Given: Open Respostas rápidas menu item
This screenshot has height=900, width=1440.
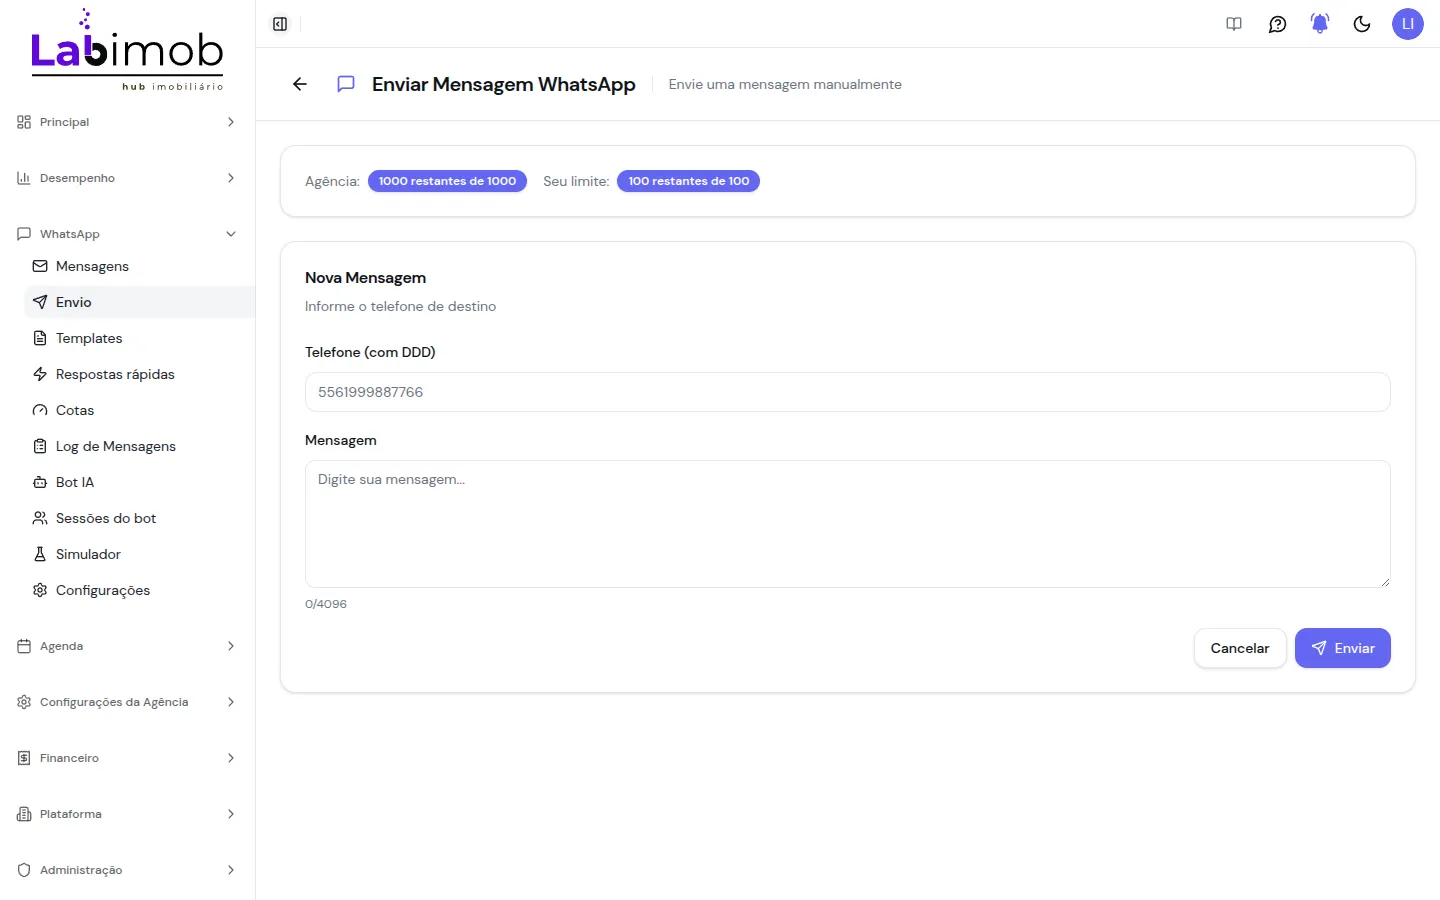Looking at the screenshot, I should click(x=139, y=374).
